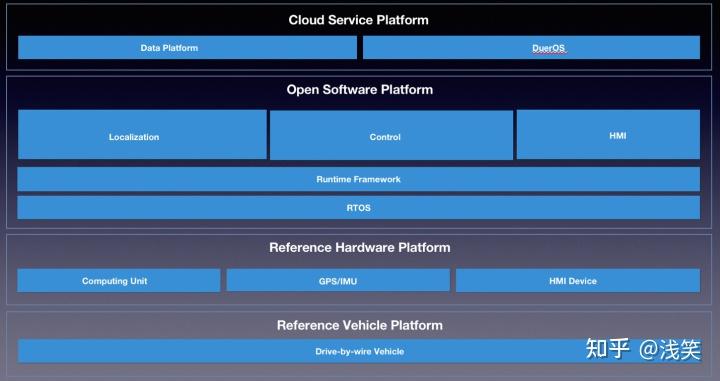Click the Control module box
The height and width of the screenshot is (381, 720).
pos(391,135)
